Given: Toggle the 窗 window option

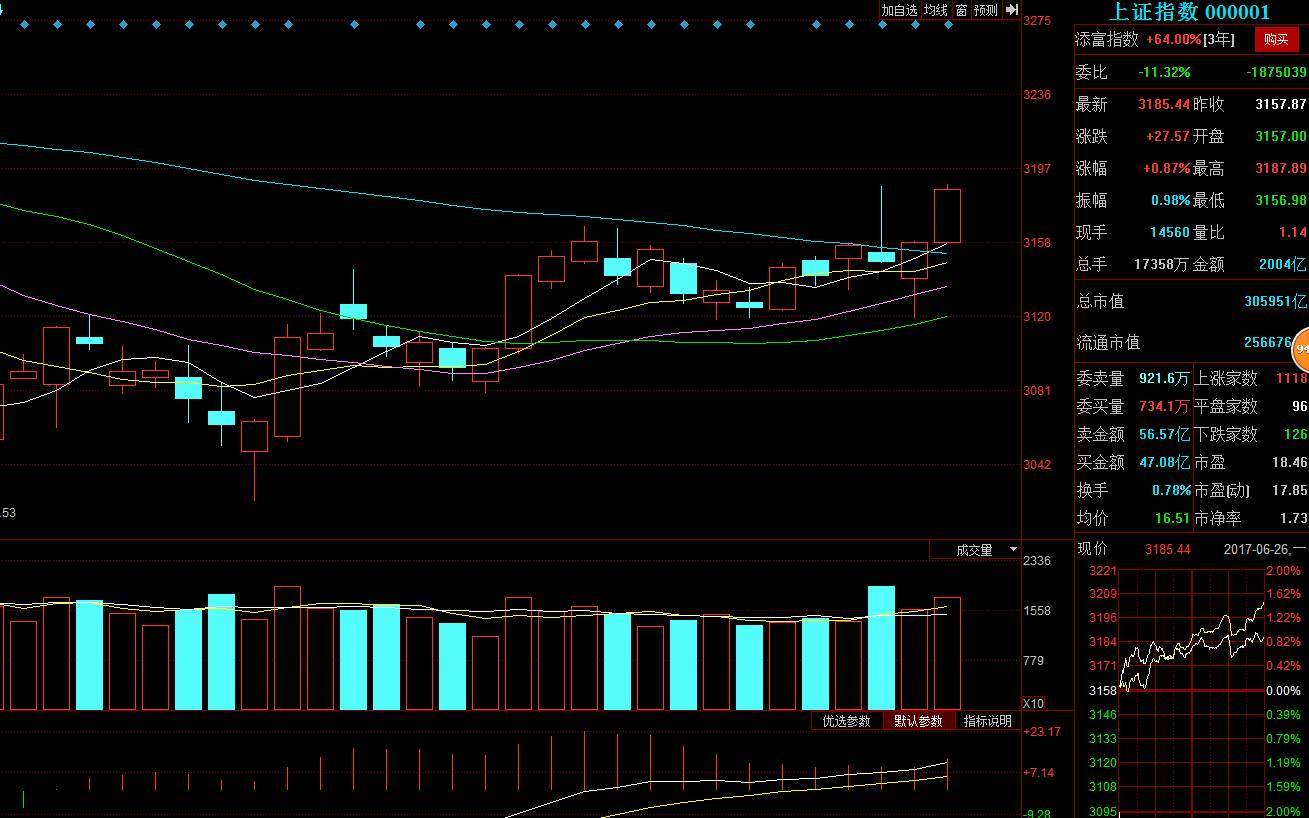Looking at the screenshot, I should 961,10.
